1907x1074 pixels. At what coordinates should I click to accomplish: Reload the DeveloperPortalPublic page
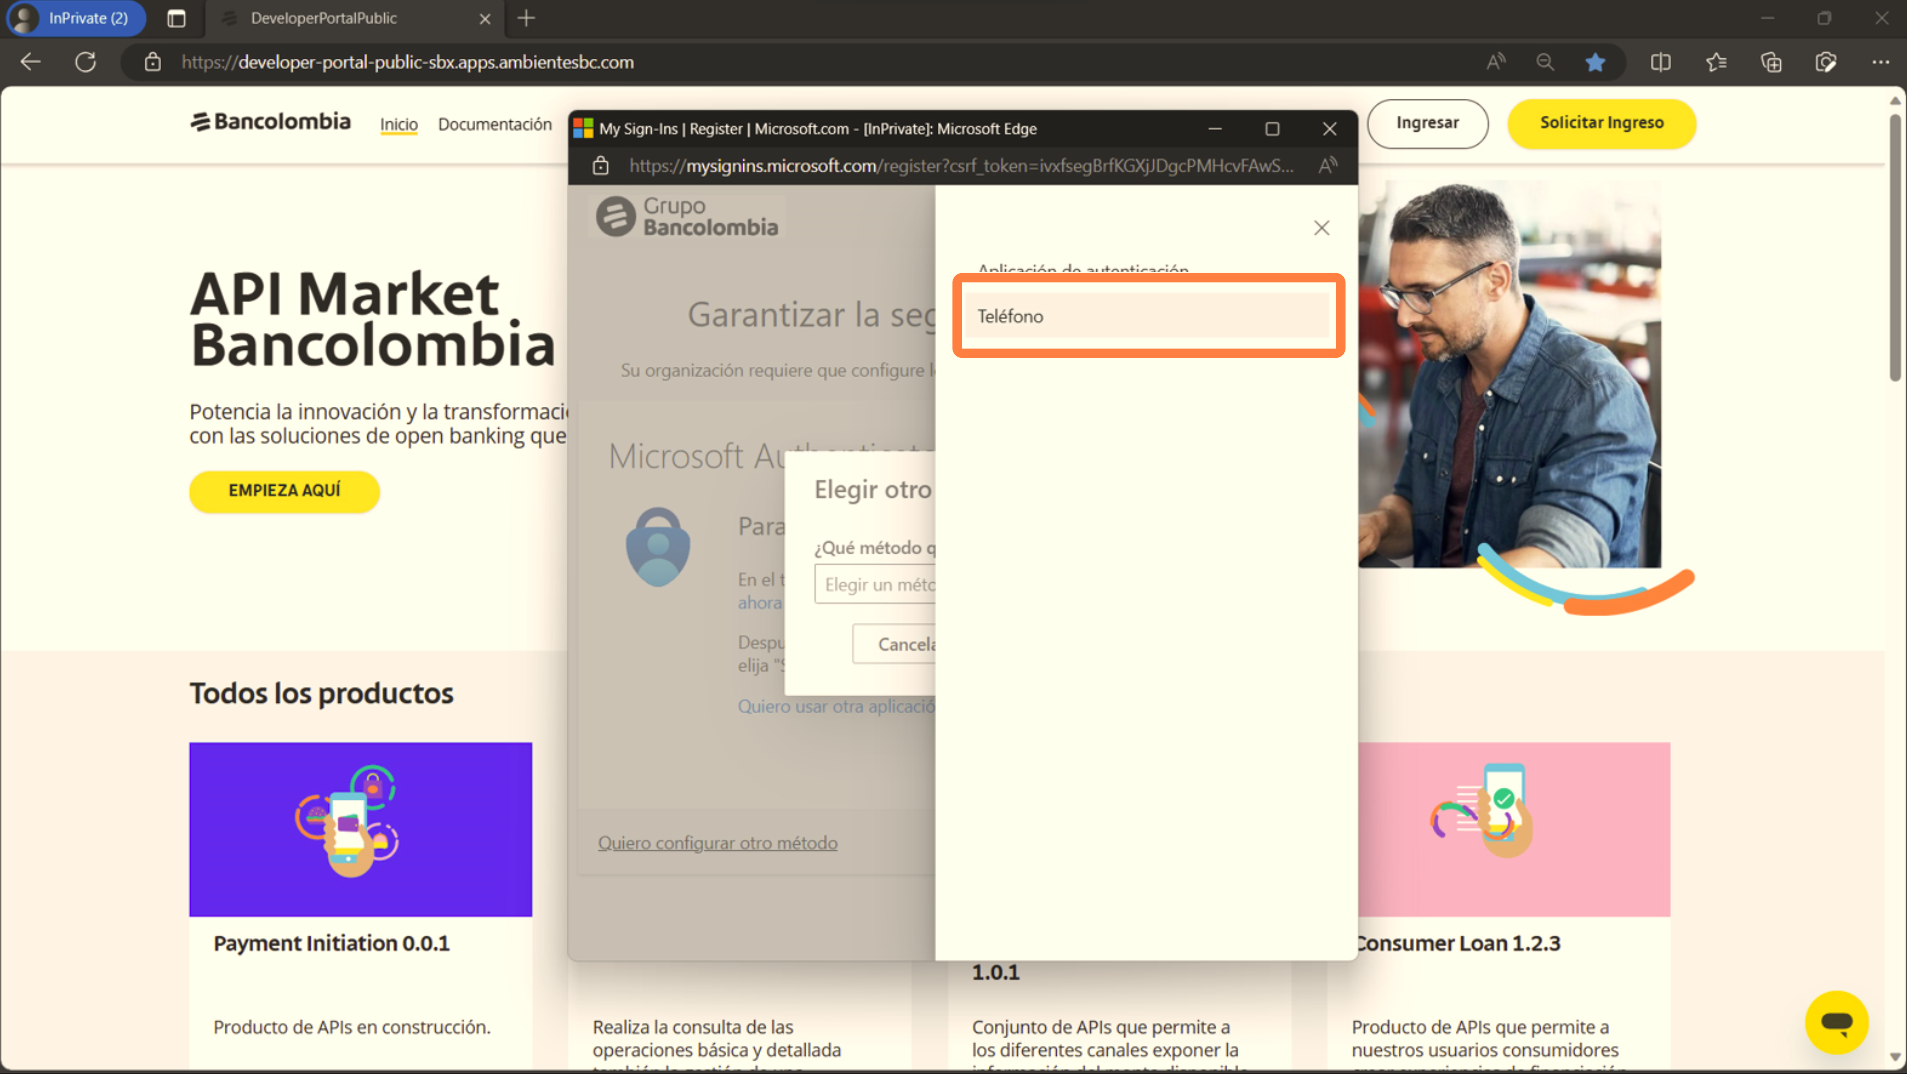click(x=86, y=62)
